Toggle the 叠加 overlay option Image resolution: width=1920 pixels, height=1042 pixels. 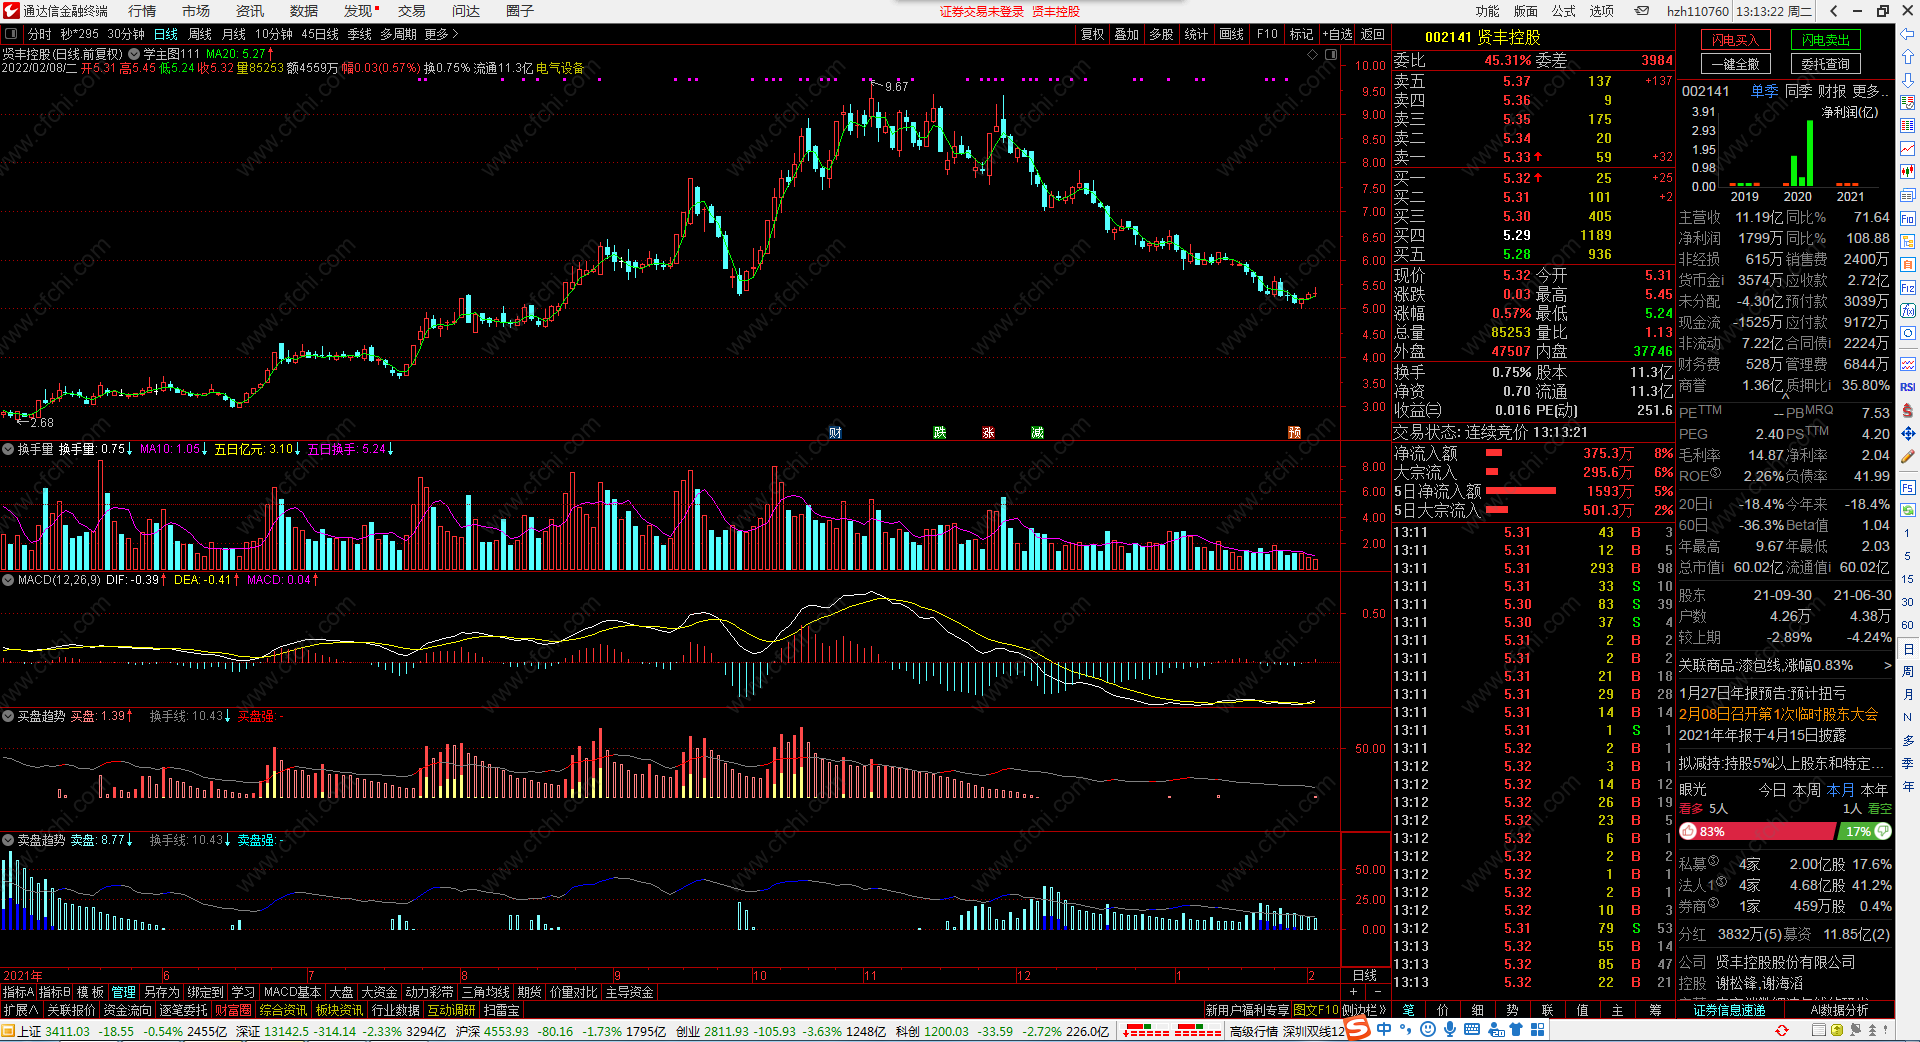pyautogui.click(x=1126, y=34)
